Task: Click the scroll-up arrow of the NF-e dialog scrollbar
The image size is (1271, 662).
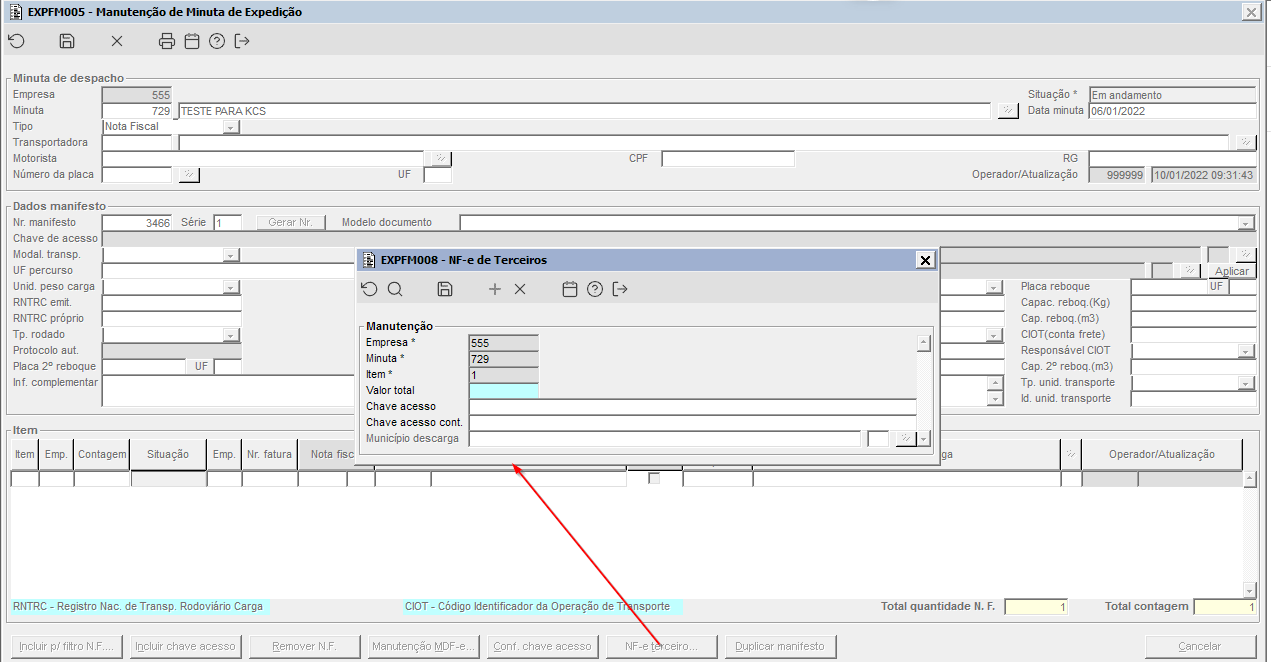Action: (924, 344)
